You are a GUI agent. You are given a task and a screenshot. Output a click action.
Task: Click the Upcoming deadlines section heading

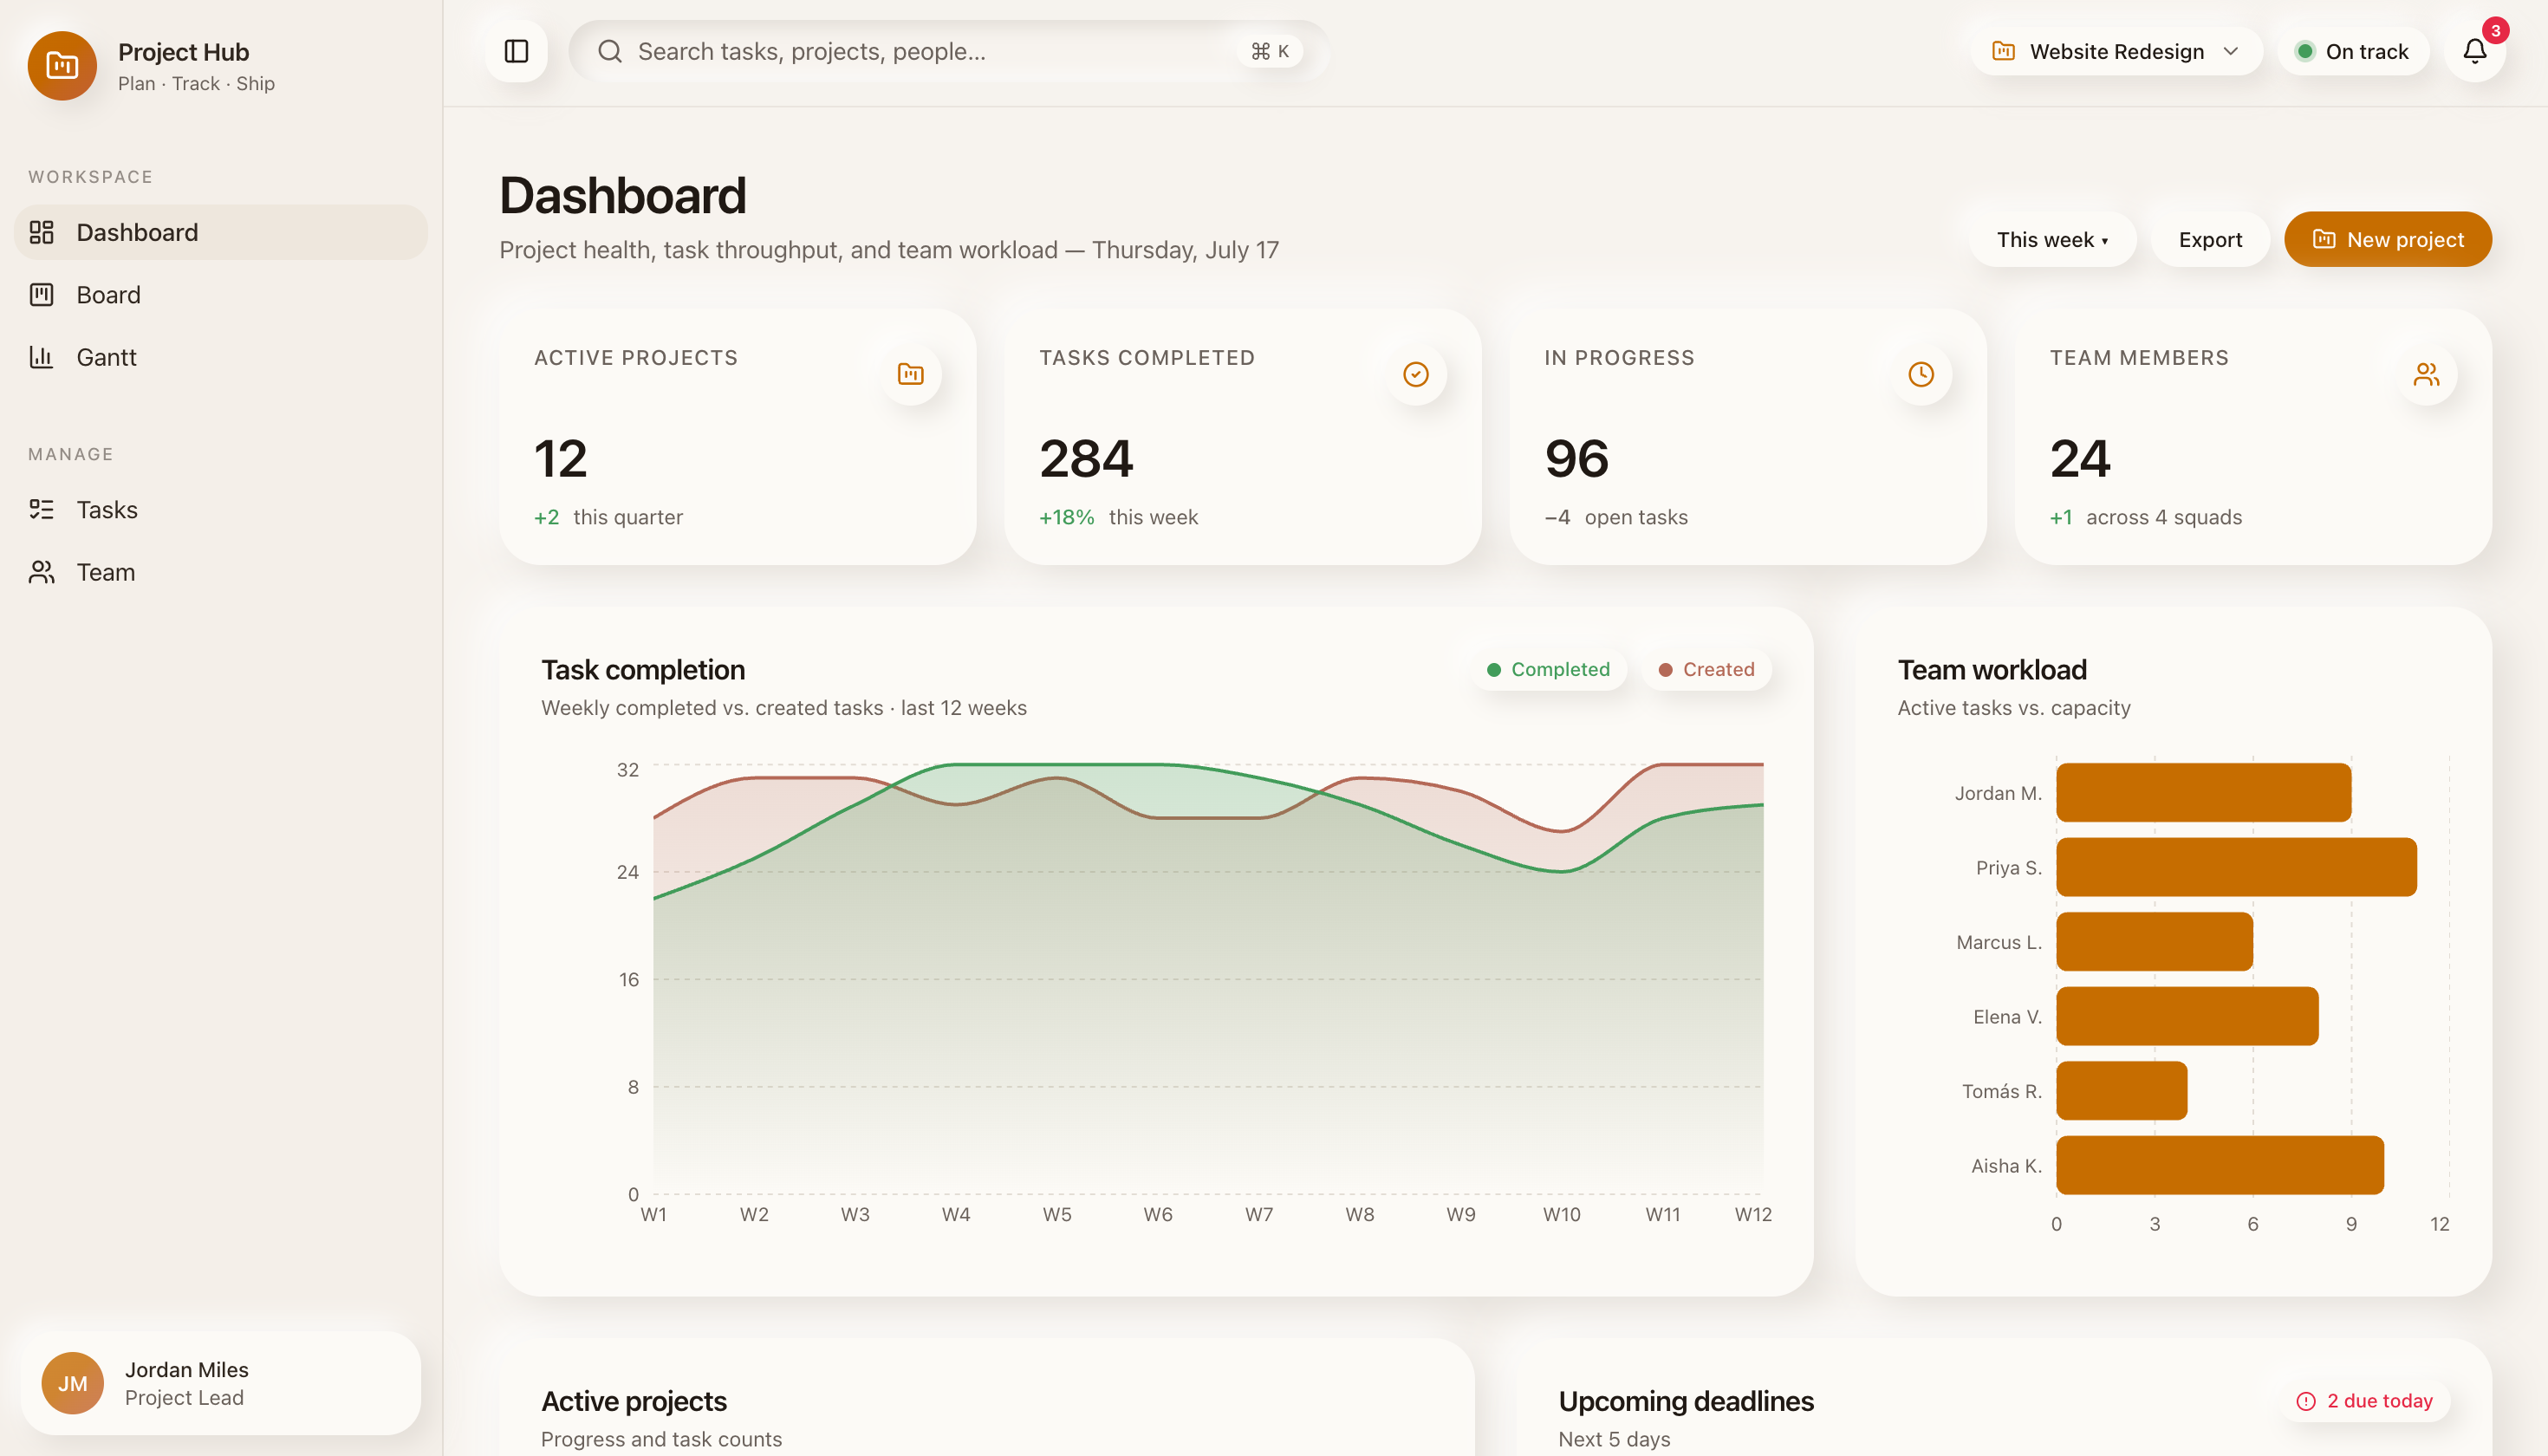click(1686, 1401)
